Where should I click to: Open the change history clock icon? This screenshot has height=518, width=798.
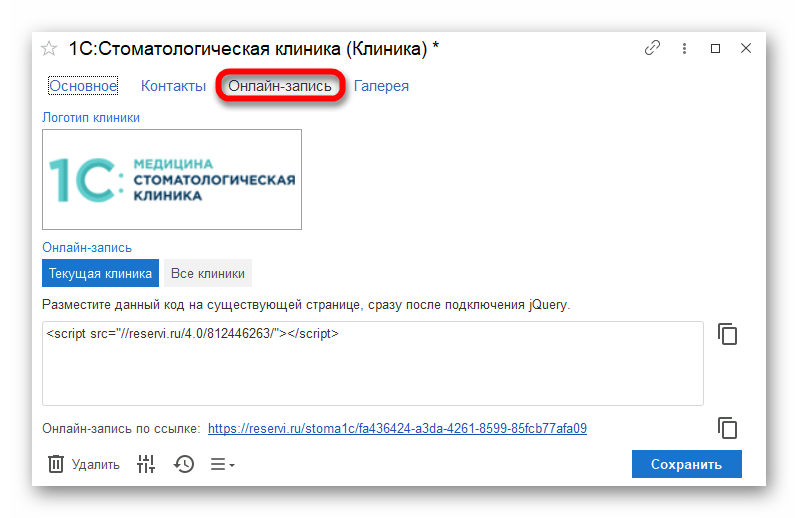[x=184, y=464]
